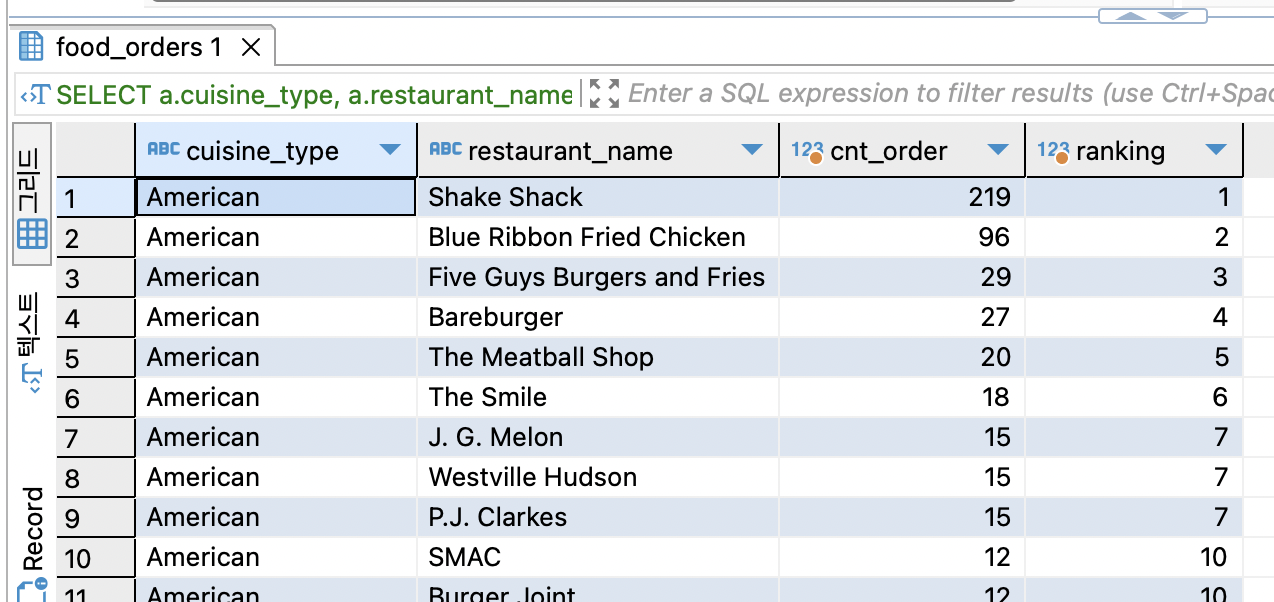Click 123 type icon of ranking
1274x602 pixels.
click(1053, 151)
